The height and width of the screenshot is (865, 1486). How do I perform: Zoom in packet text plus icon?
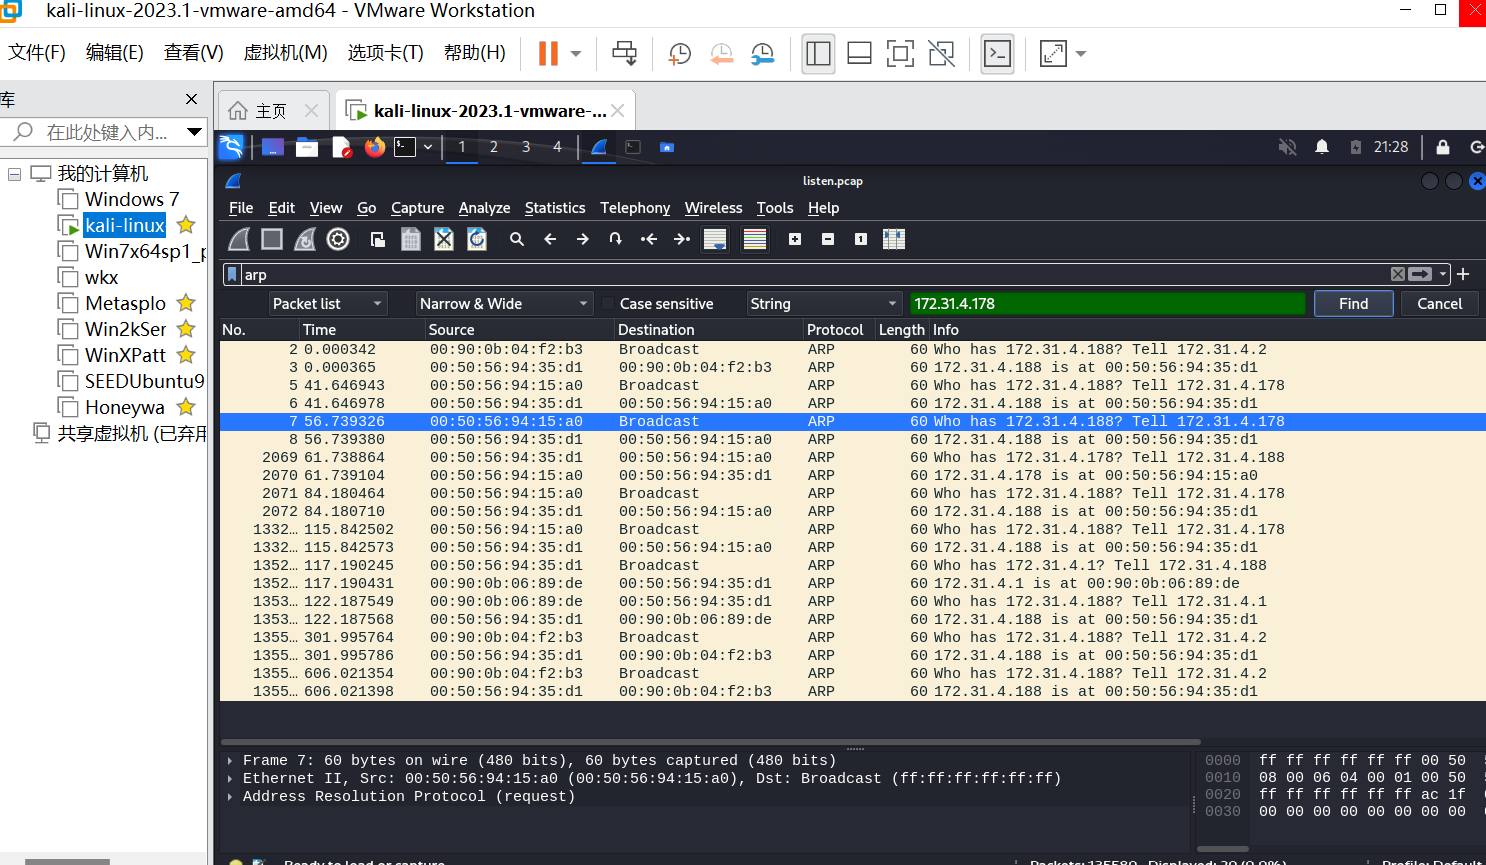(x=795, y=239)
